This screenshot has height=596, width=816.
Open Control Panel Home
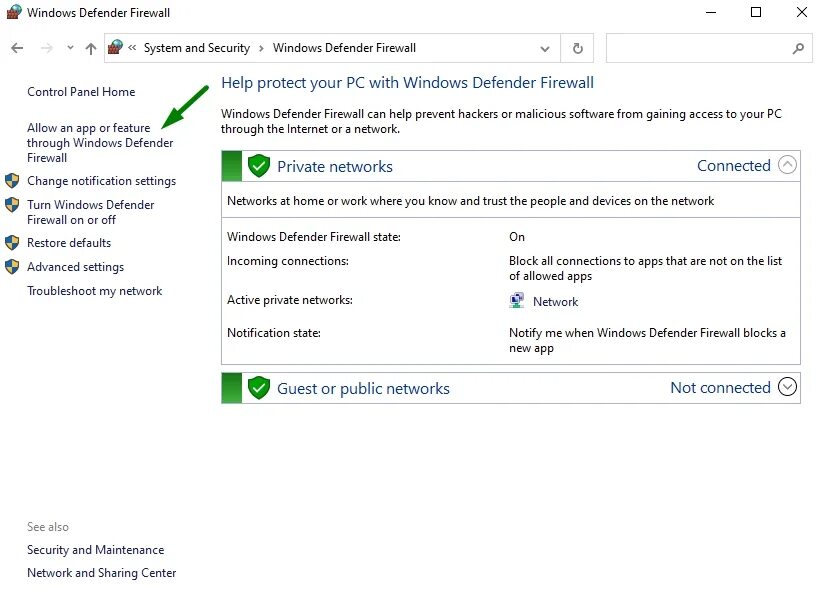(81, 92)
